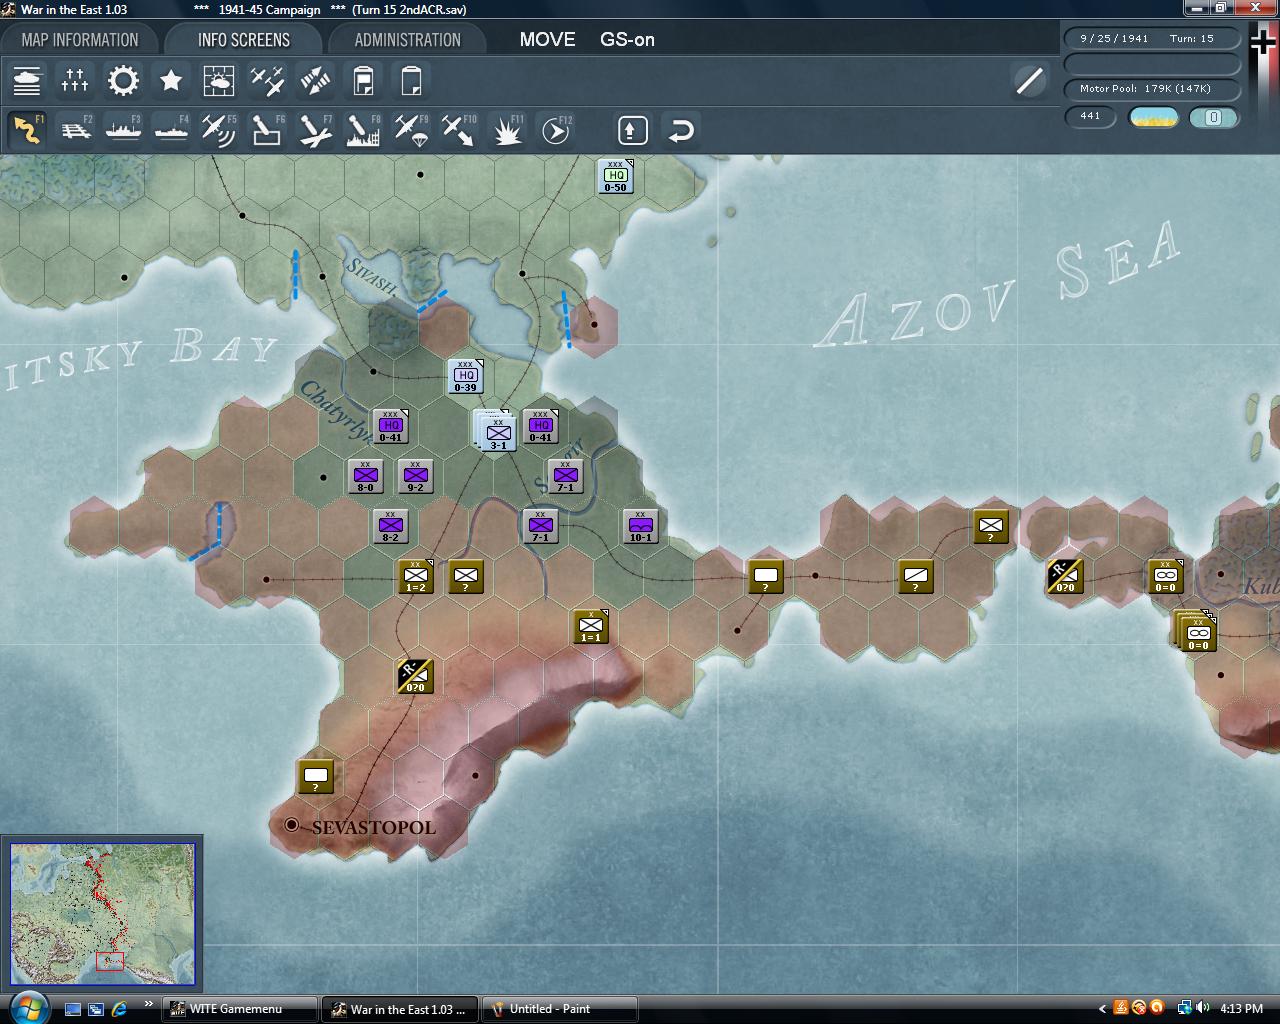This screenshot has width=1280, height=1024.
Task: Click the Motor Pool readout
Action: pos(1151,89)
